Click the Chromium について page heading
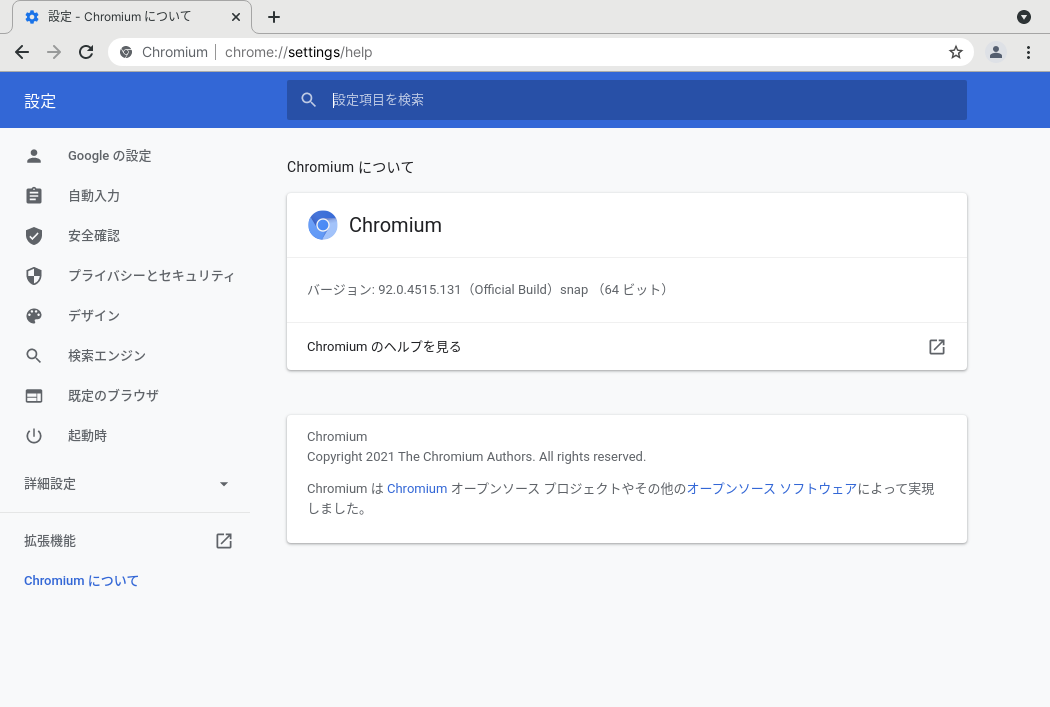1050x707 pixels. (350, 167)
